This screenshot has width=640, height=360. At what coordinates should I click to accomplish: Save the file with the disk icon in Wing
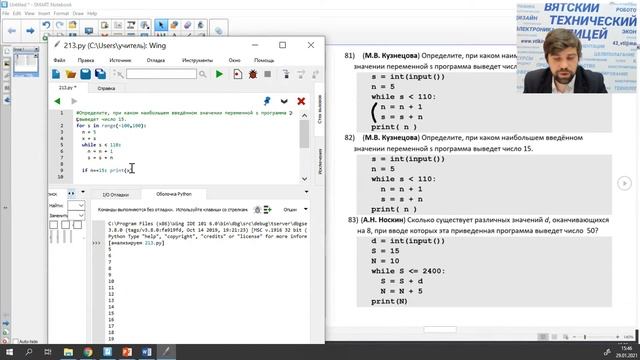[85, 74]
